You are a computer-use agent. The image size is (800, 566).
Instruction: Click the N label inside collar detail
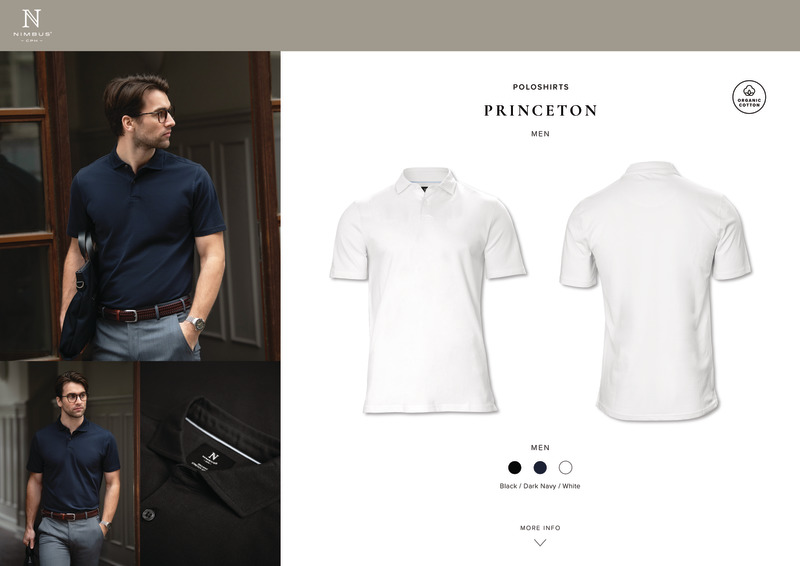tap(213, 457)
